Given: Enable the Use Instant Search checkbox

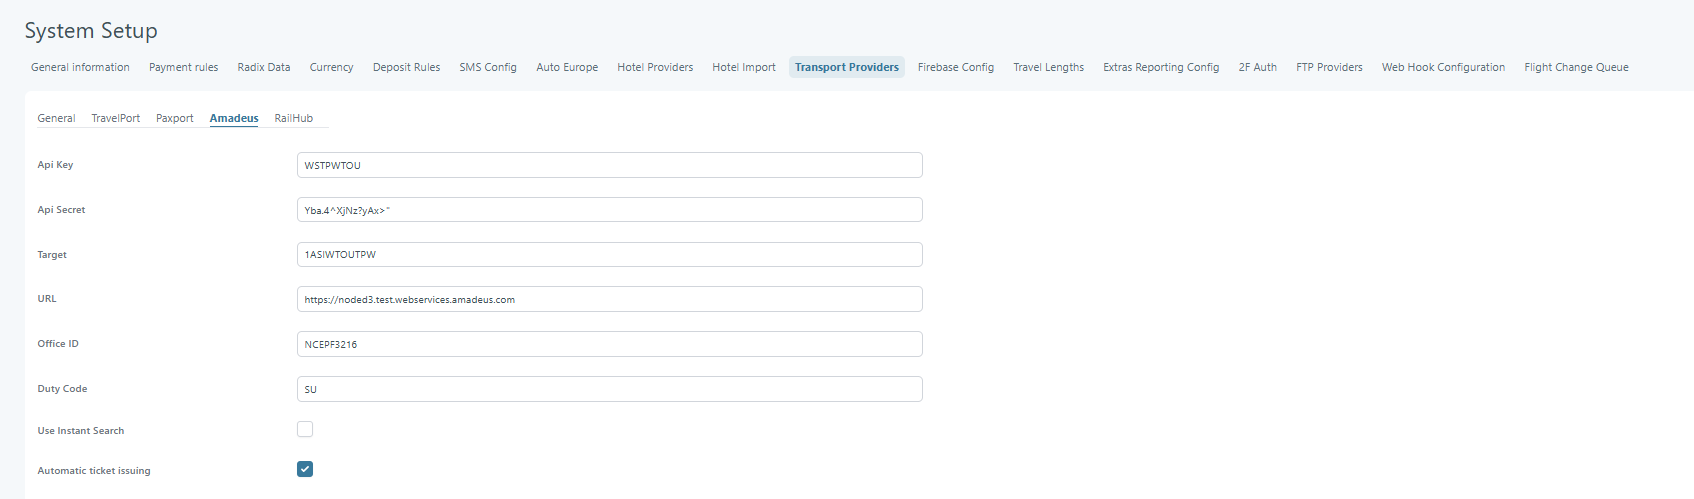Looking at the screenshot, I should [305, 429].
